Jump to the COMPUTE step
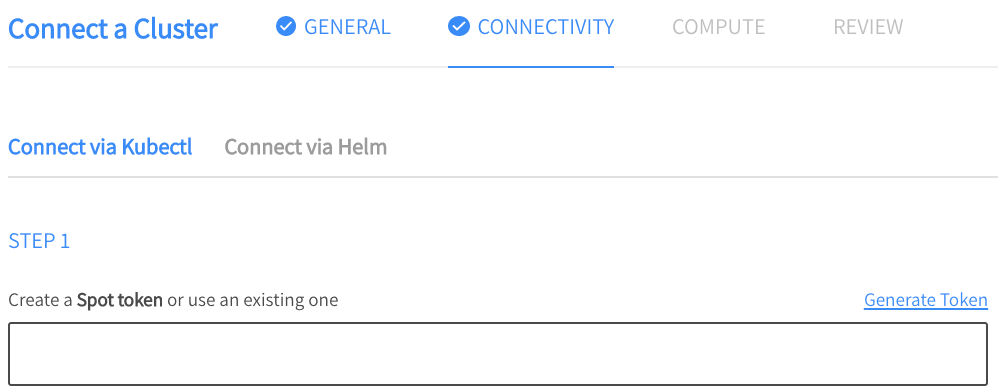 (x=719, y=27)
